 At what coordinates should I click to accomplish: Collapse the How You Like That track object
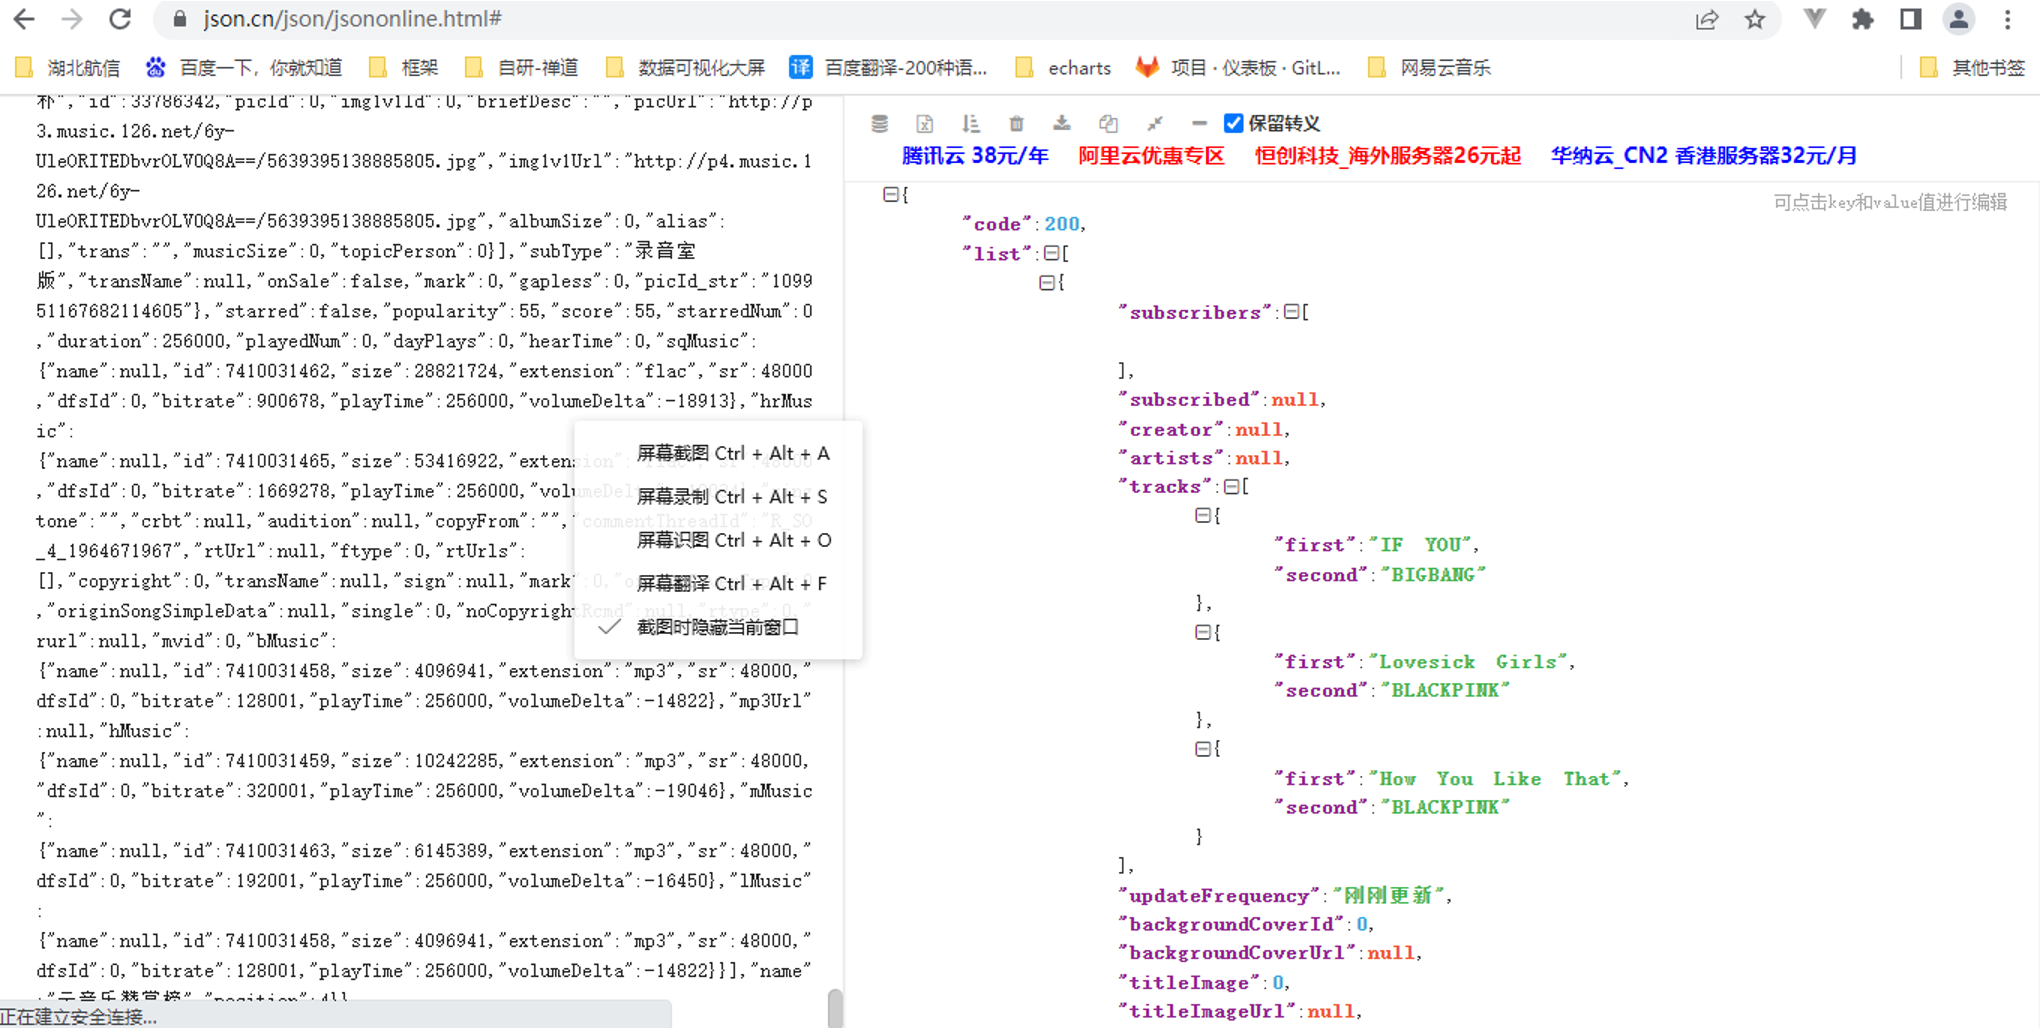click(x=1203, y=749)
